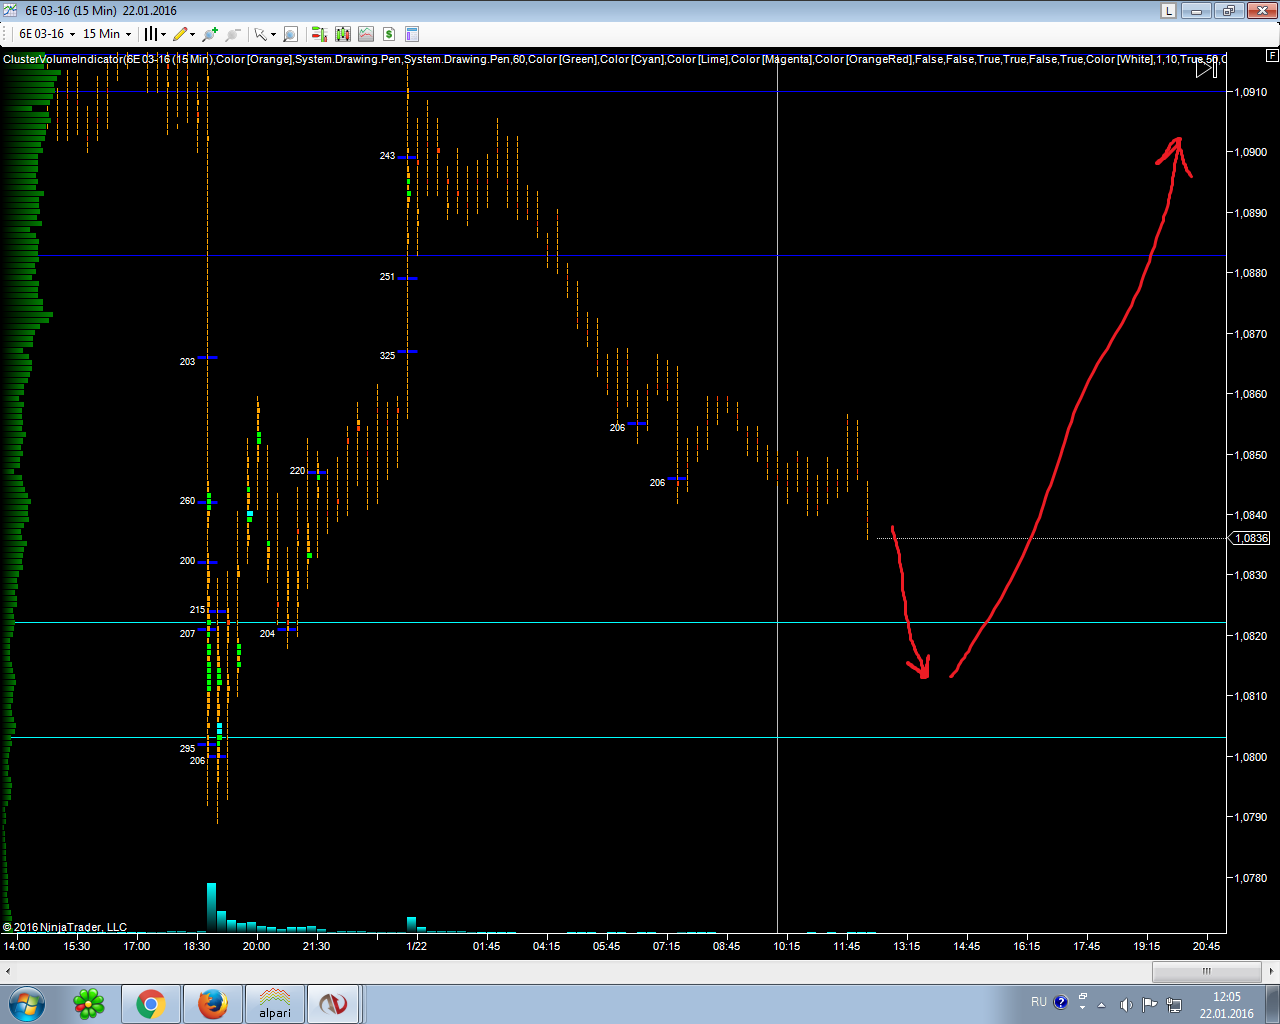Screen dimensions: 1280x1024
Task: Click the cyan horizontal line on chart
Action: coord(620,622)
